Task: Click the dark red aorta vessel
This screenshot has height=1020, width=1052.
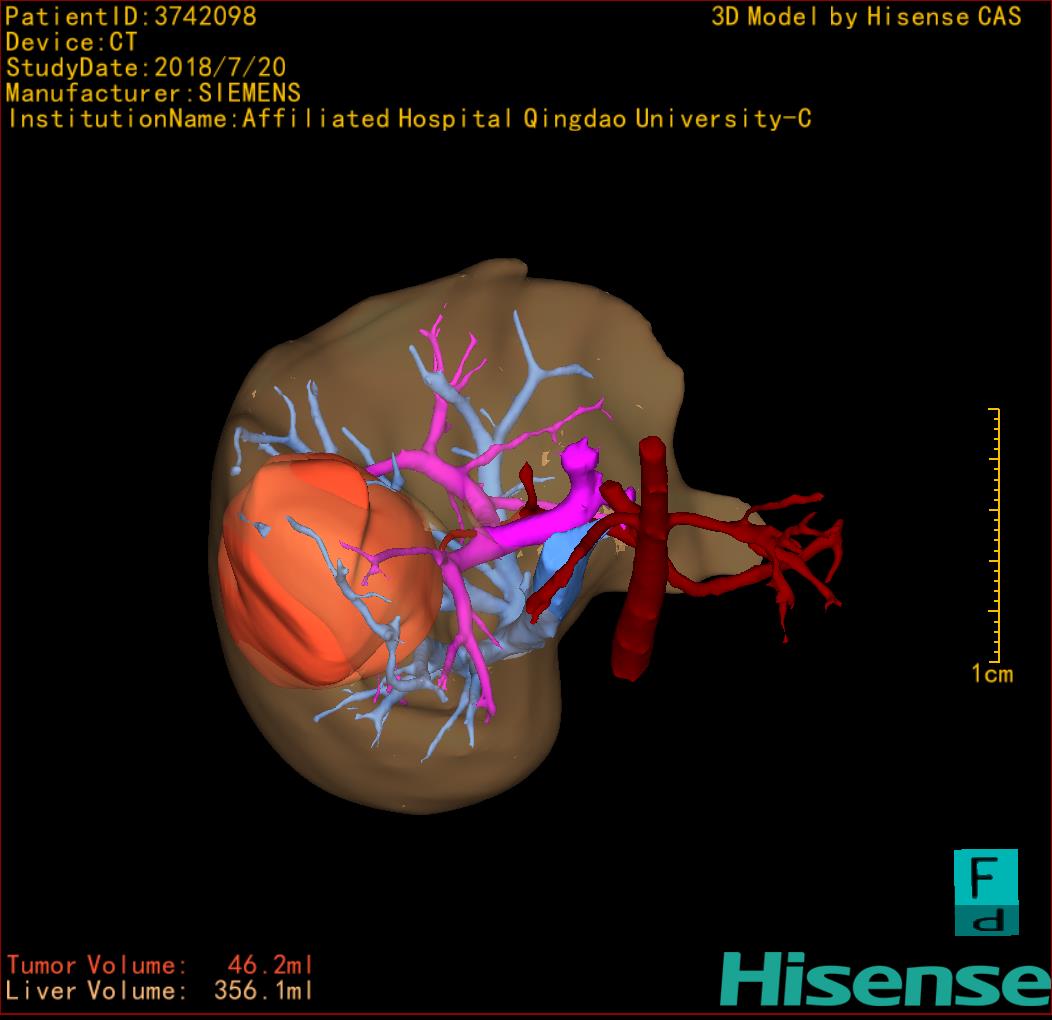Action: [x=641, y=557]
